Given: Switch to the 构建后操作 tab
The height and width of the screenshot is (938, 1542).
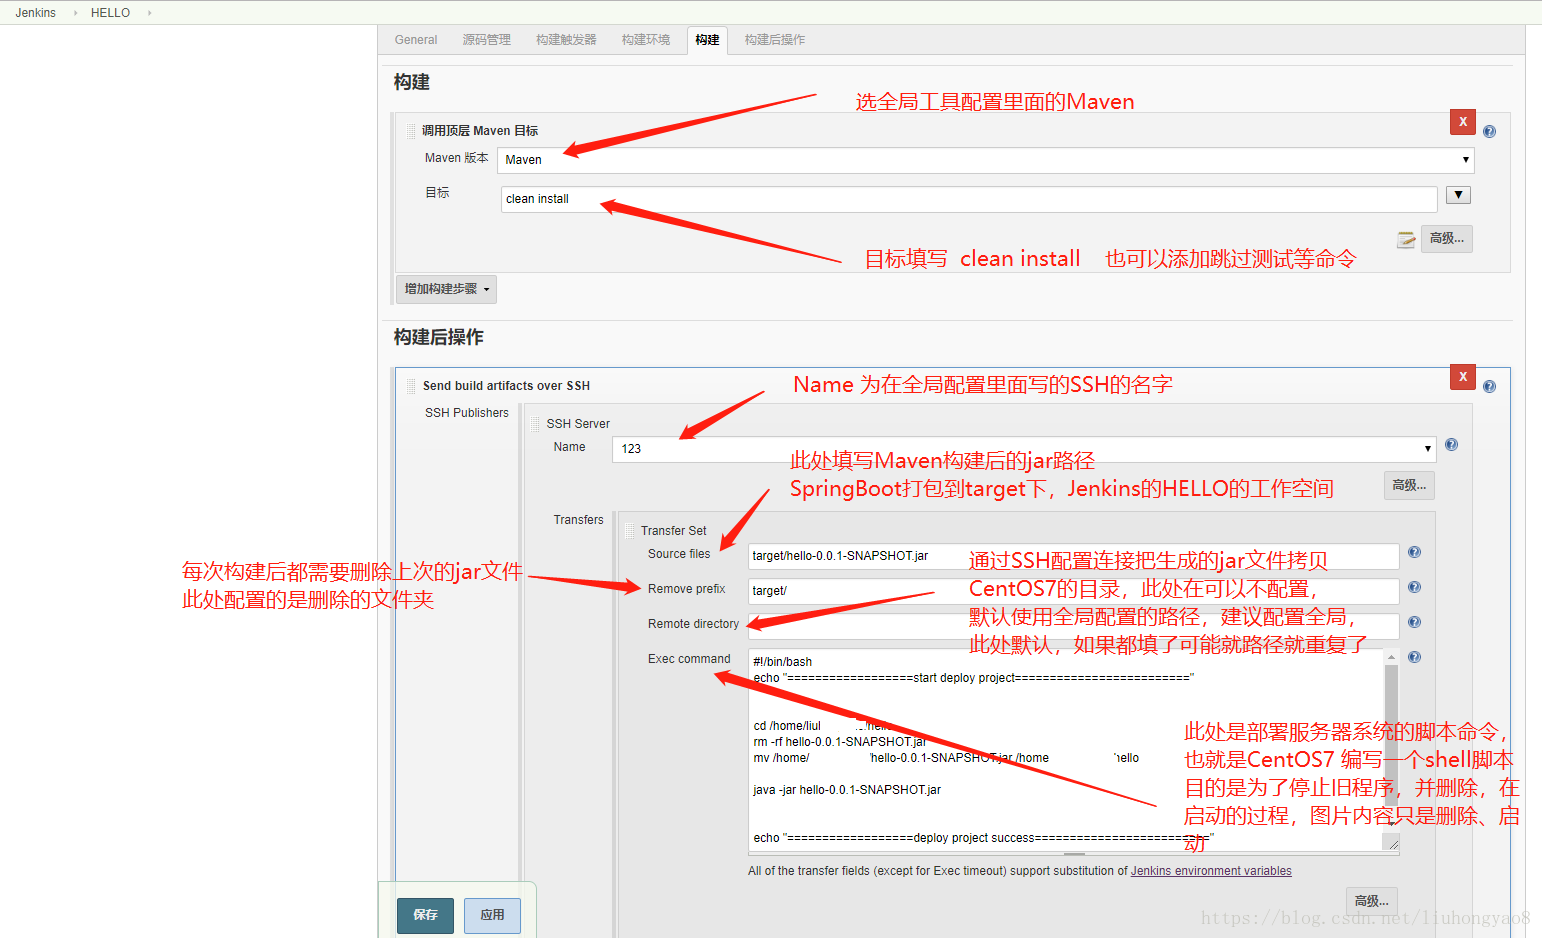Looking at the screenshot, I should click(x=775, y=40).
